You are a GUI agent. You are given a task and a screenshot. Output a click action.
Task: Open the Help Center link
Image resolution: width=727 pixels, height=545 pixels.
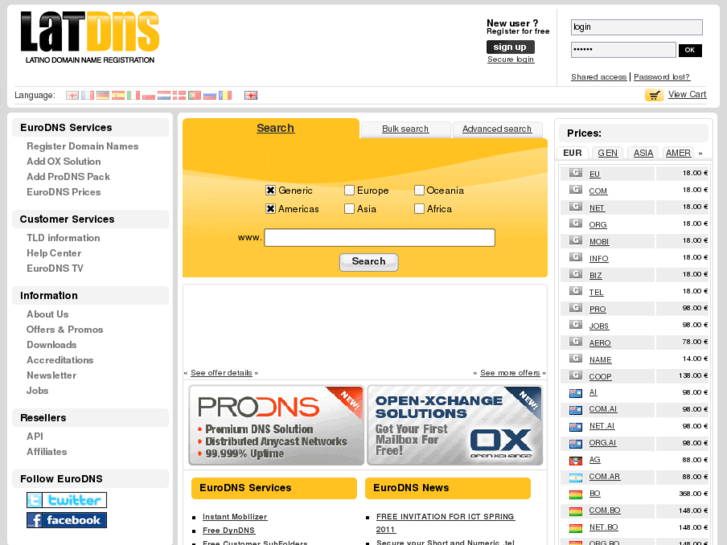[54, 253]
